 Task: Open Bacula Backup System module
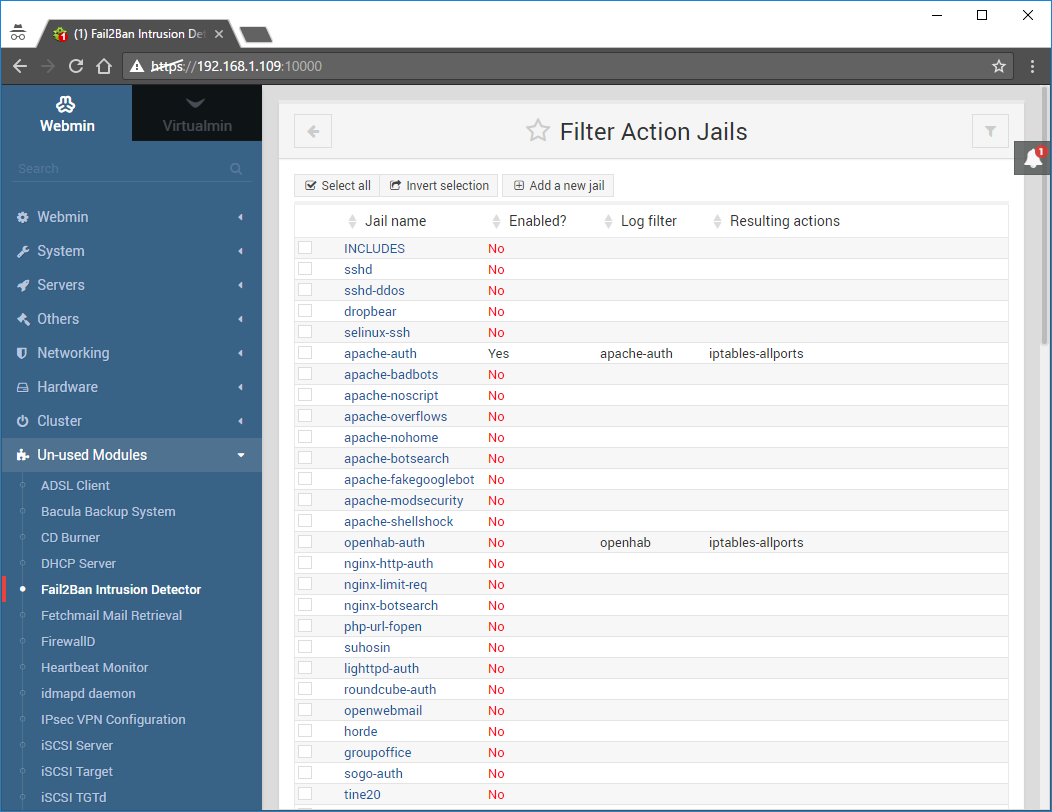click(108, 511)
